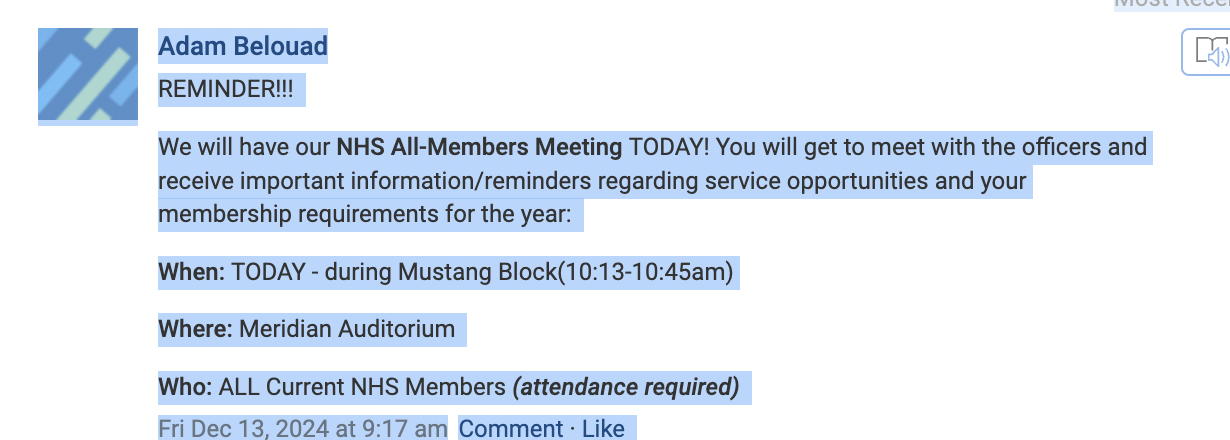This screenshot has width=1230, height=440.
Task: Click the italic (attendance required) text
Action: coord(626,386)
